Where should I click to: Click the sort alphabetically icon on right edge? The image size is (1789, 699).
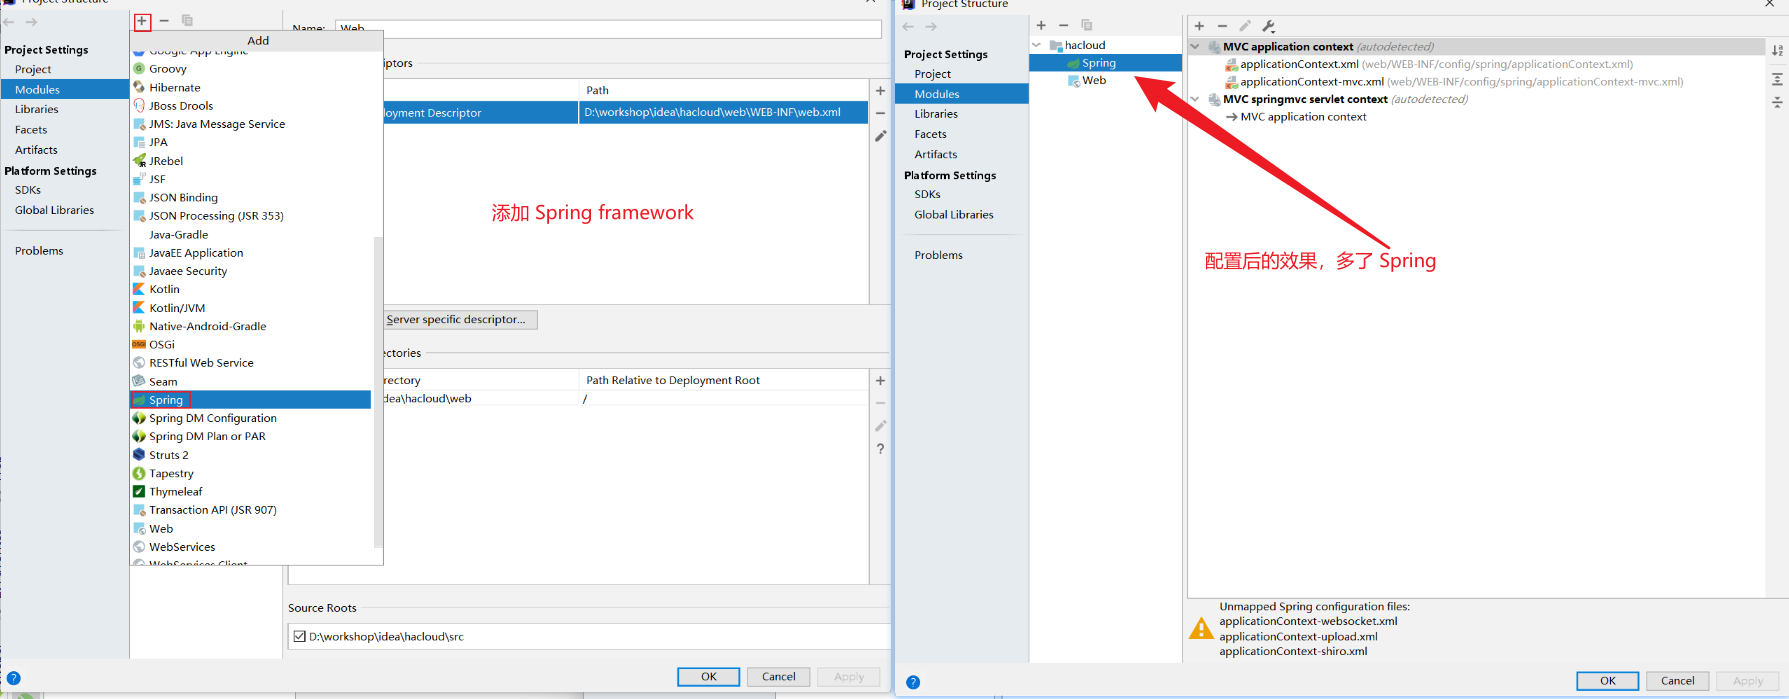click(1777, 50)
